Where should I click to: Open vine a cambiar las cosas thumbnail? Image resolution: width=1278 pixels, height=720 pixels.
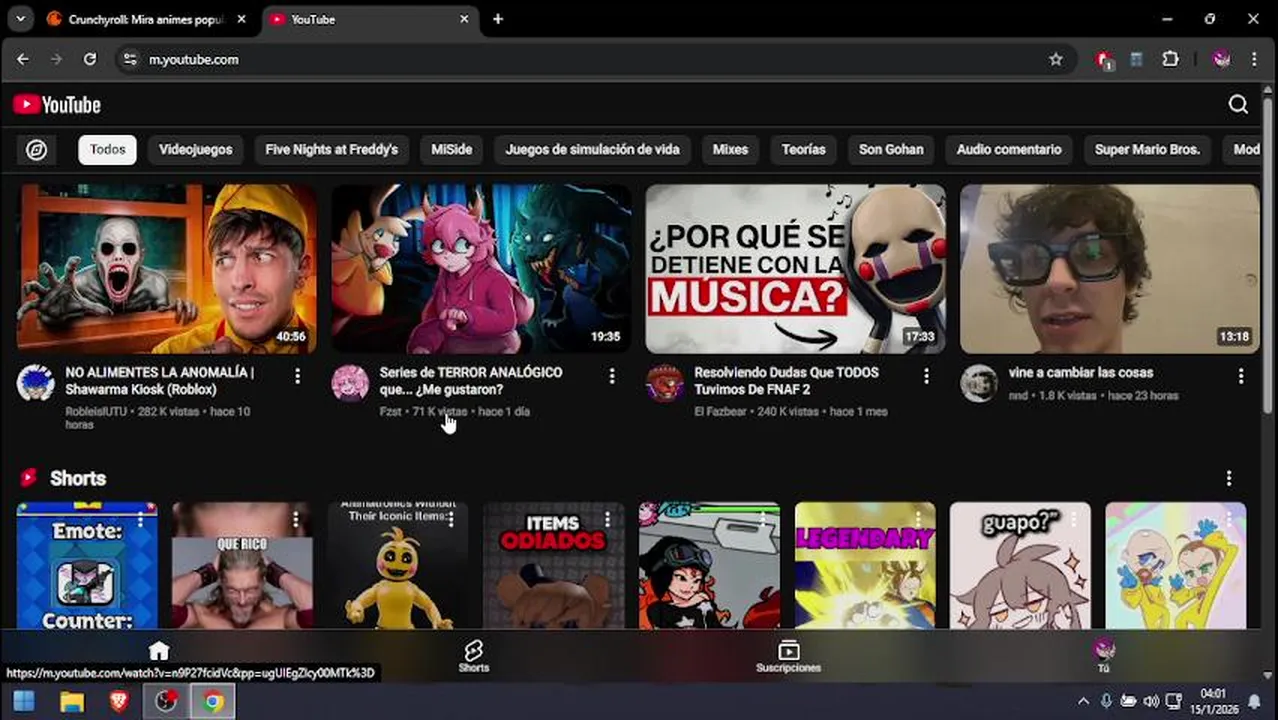(x=1109, y=268)
